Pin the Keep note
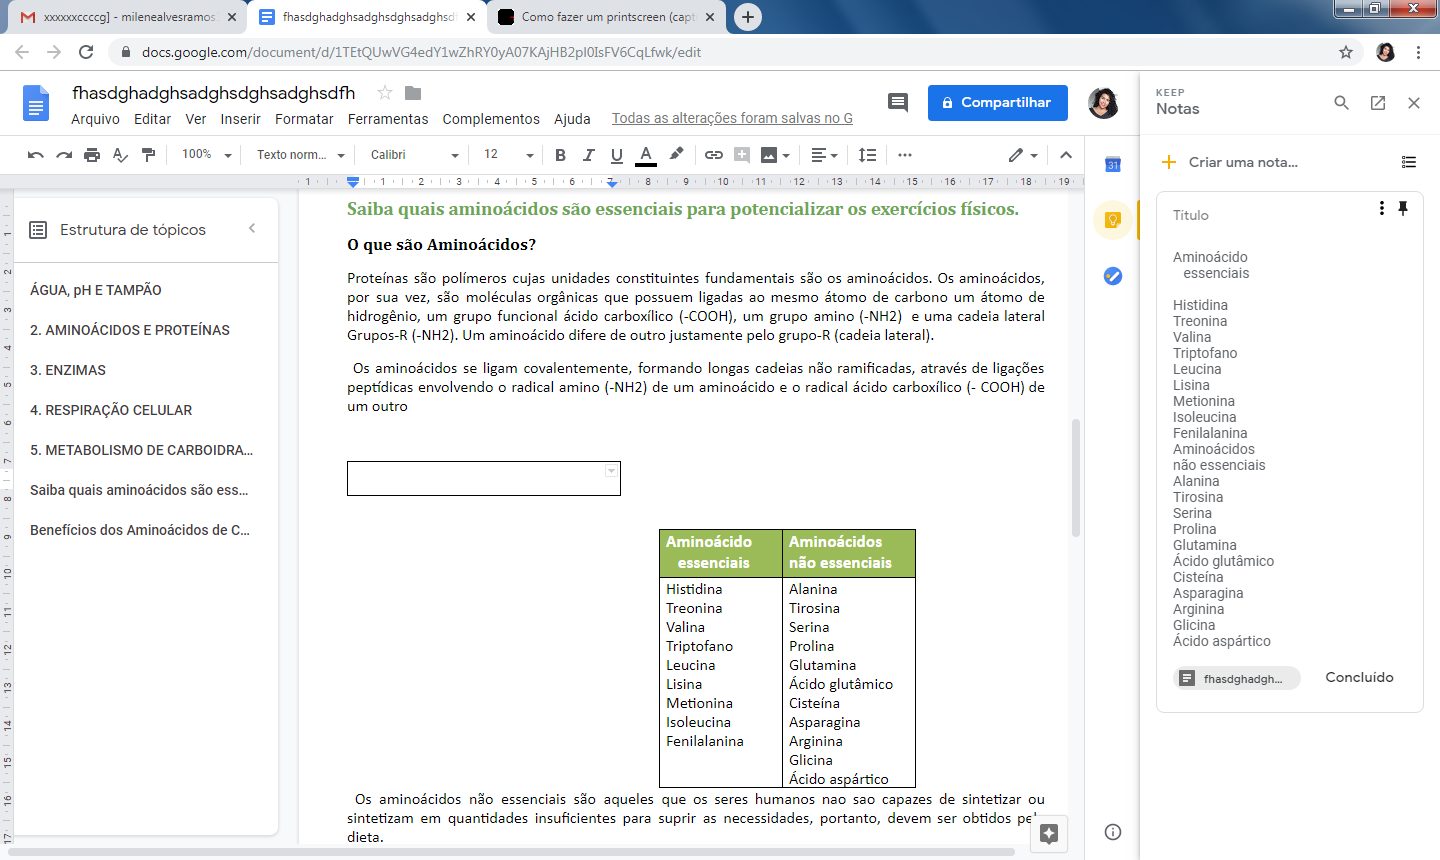Viewport: 1440px width, 860px height. (x=1403, y=208)
